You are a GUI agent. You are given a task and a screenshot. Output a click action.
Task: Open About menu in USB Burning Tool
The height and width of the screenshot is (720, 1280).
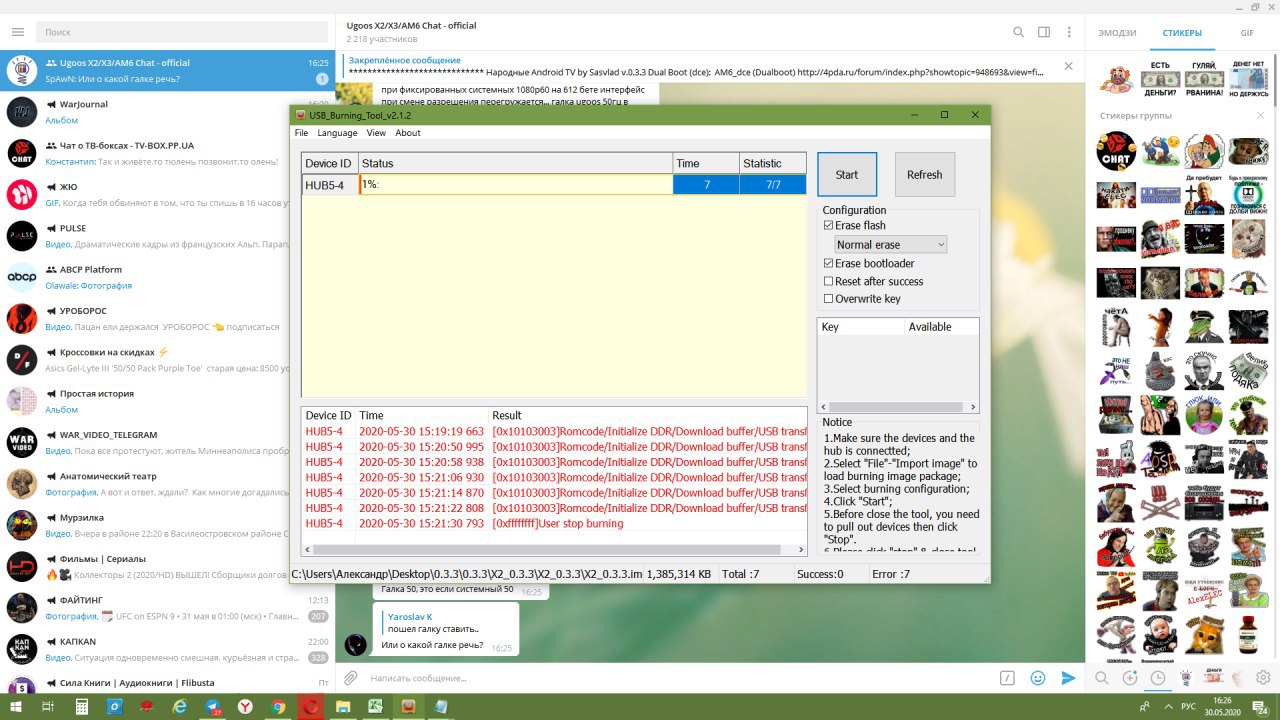(x=408, y=133)
